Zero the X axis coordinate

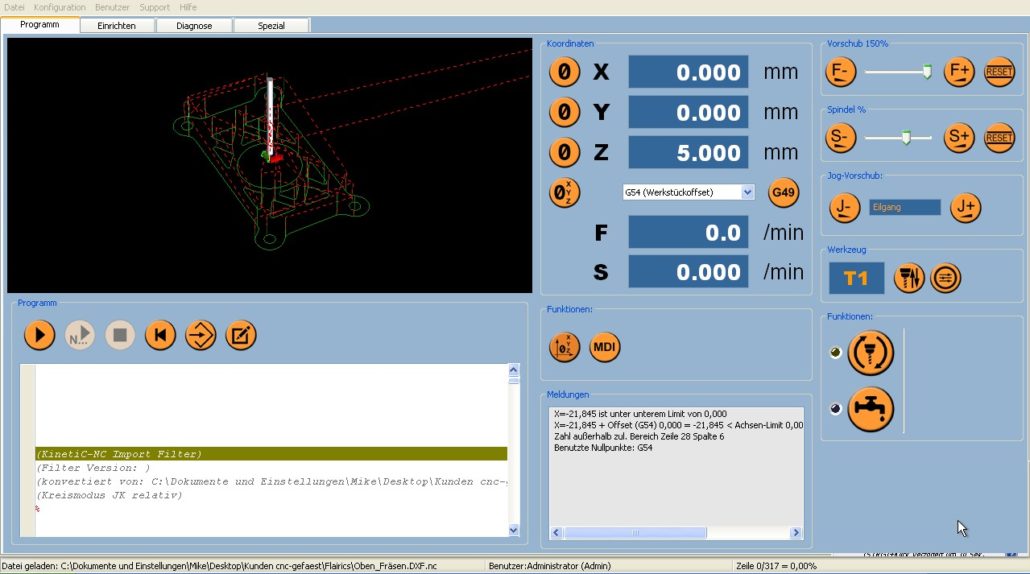tap(565, 72)
